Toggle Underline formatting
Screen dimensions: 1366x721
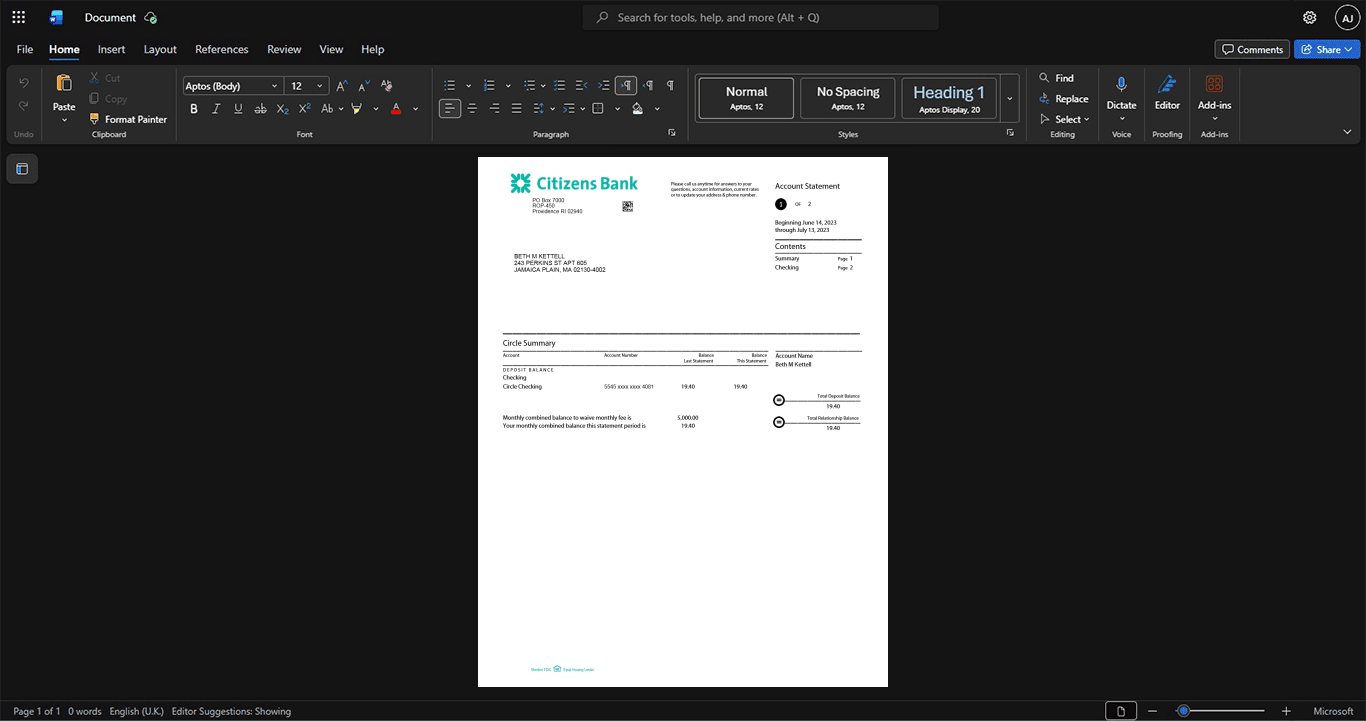point(238,109)
